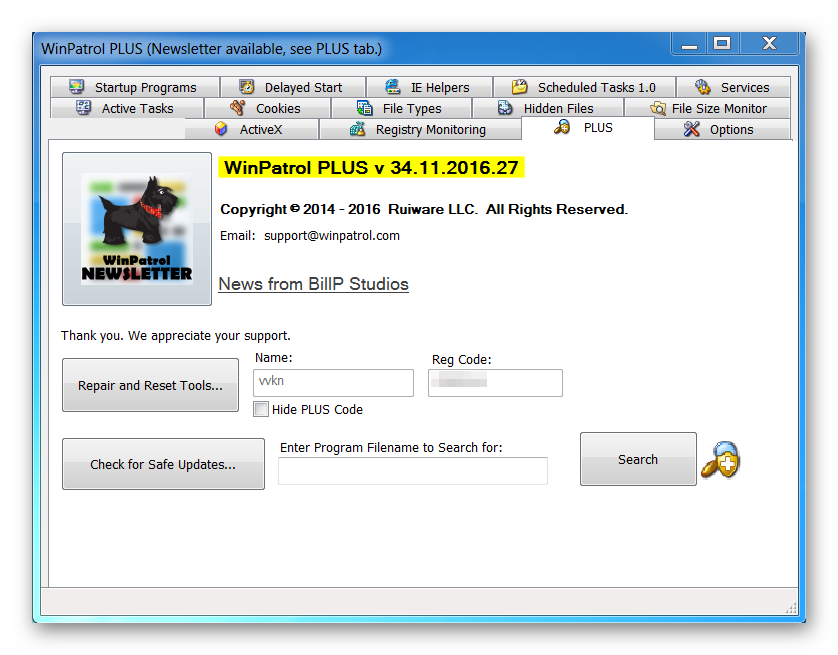Open the Services tab
838x655 pixels.
pyautogui.click(x=733, y=87)
